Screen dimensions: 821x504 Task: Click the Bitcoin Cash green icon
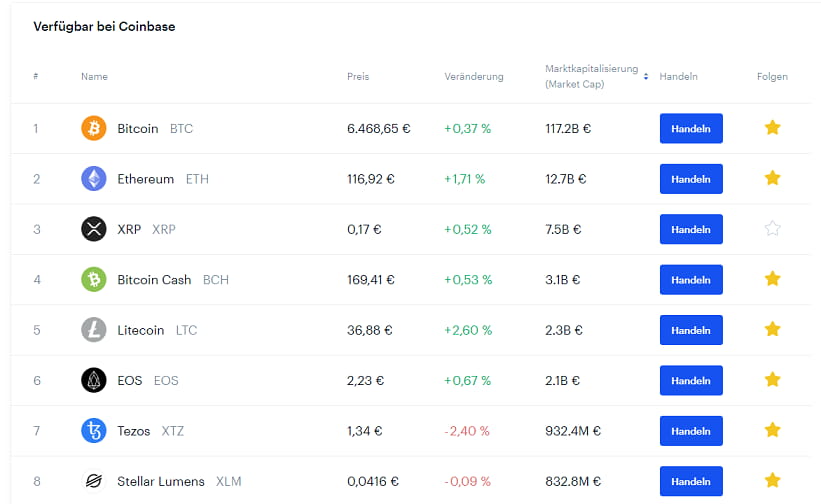pyautogui.click(x=94, y=279)
